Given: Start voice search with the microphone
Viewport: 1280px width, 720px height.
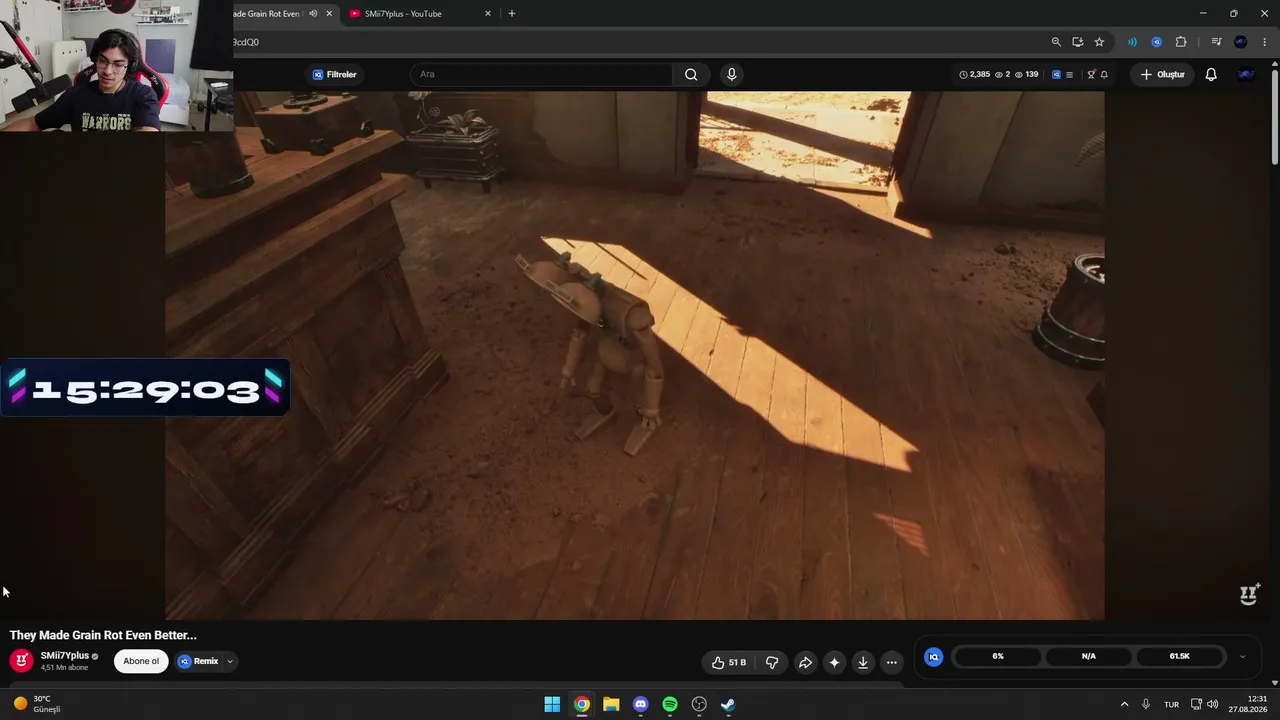Looking at the screenshot, I should [x=732, y=74].
